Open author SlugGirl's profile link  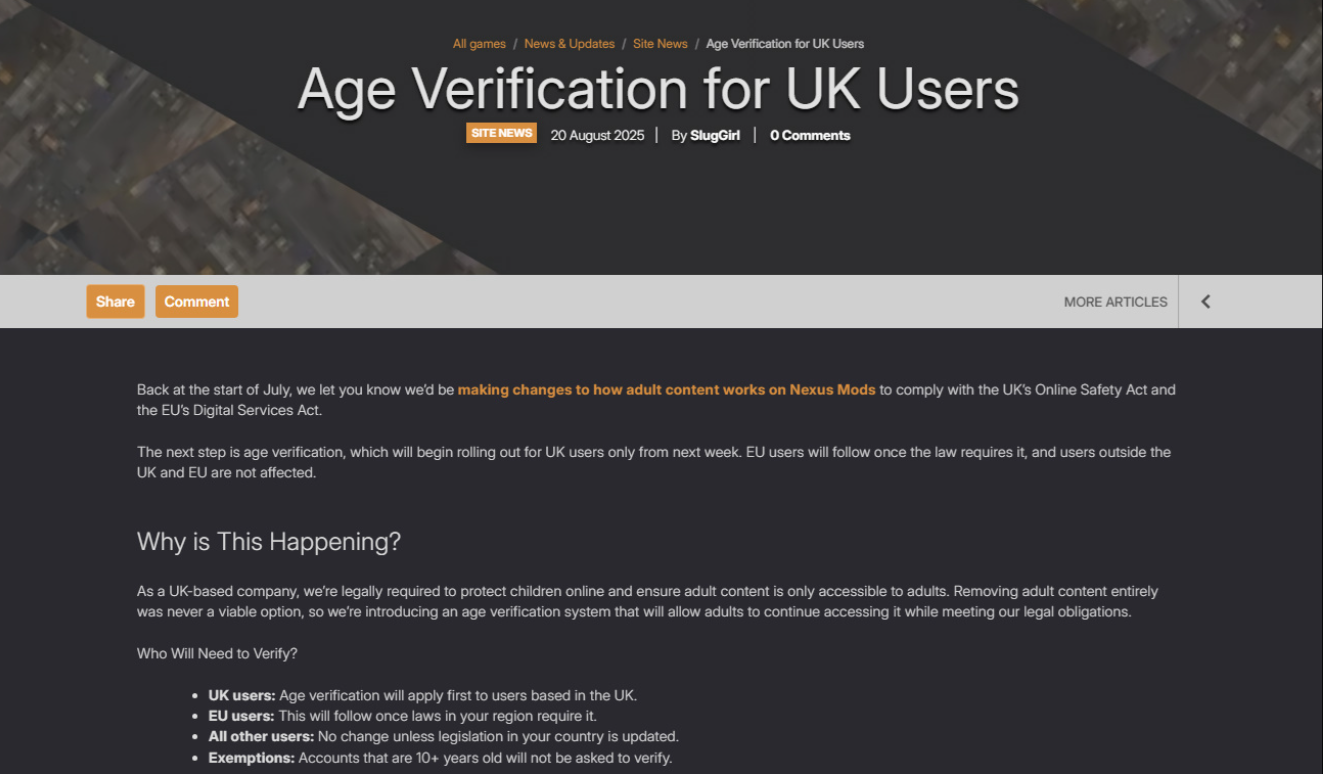click(x=715, y=136)
